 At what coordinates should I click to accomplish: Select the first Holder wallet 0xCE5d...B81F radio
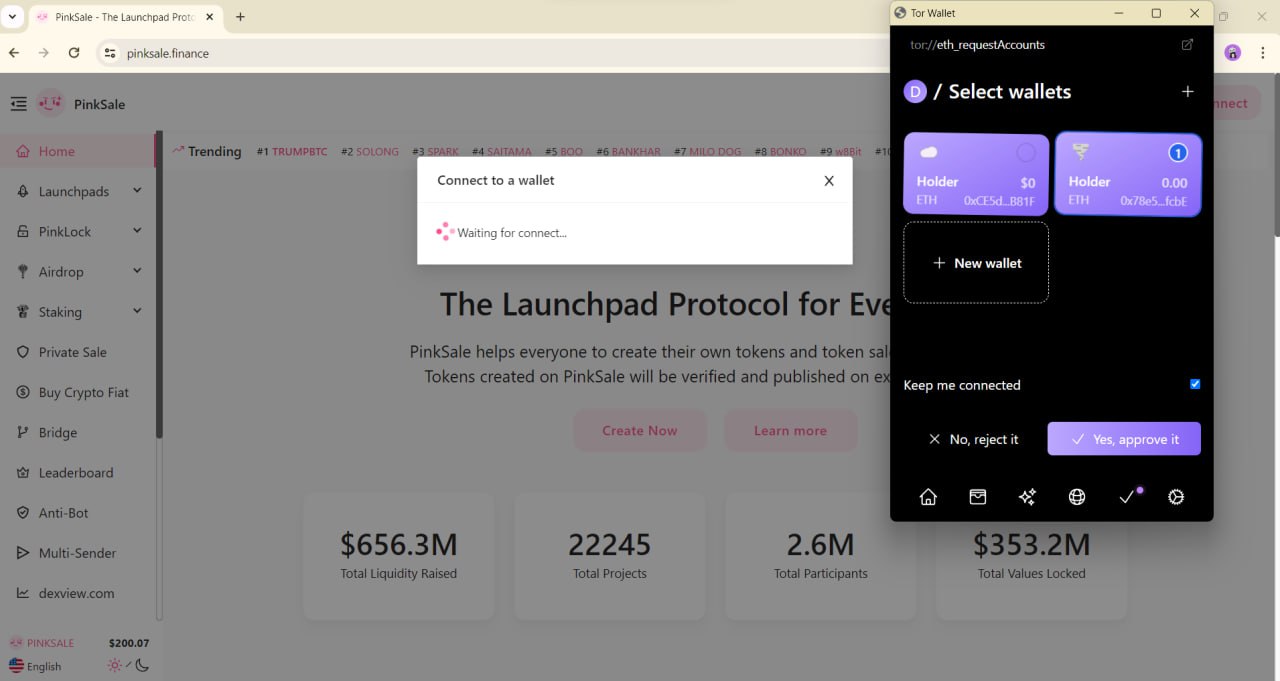(1026, 153)
